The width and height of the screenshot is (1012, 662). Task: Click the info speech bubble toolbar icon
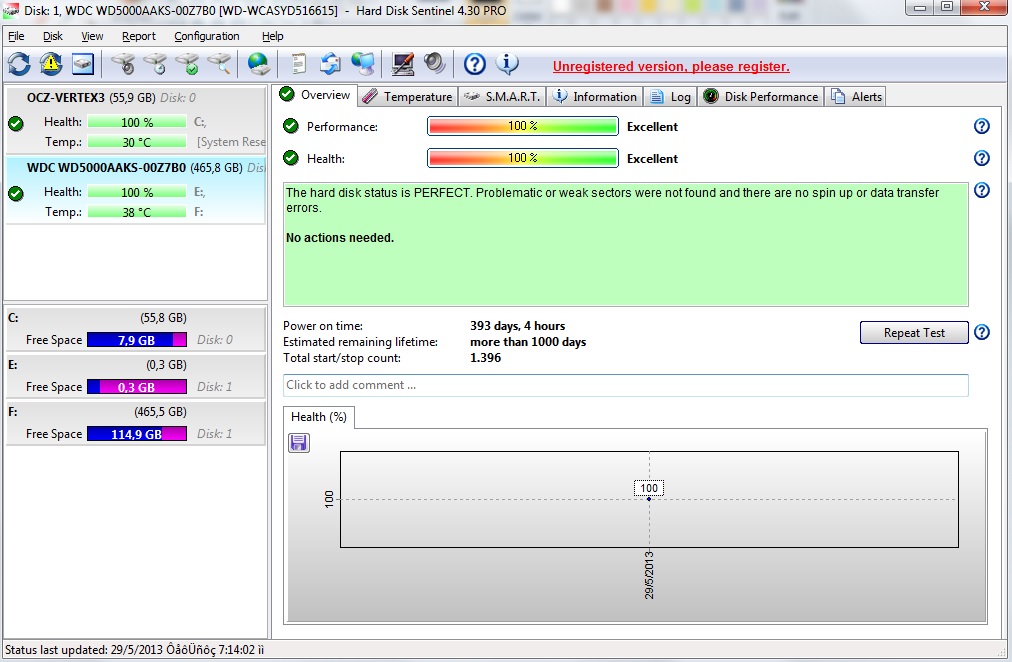click(507, 64)
